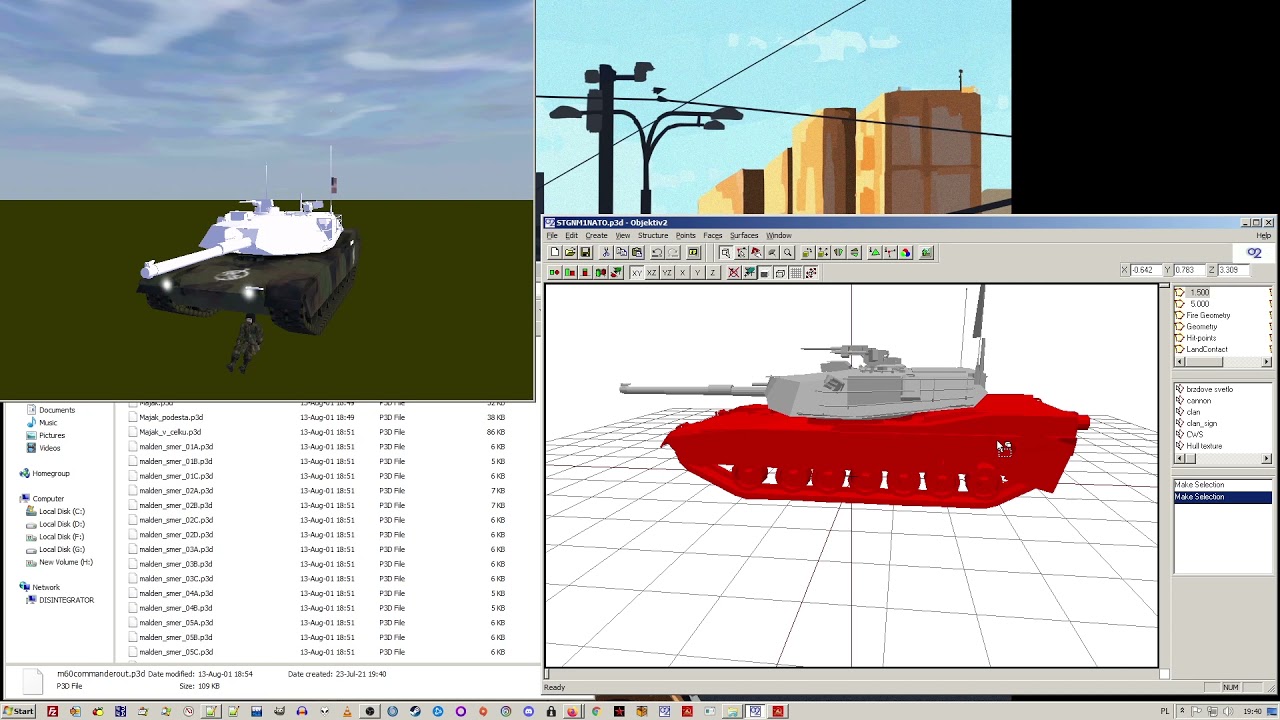This screenshot has width=1280, height=720.
Task: Click the right arrow of LOD list scrollbar
Action: coord(1267,362)
